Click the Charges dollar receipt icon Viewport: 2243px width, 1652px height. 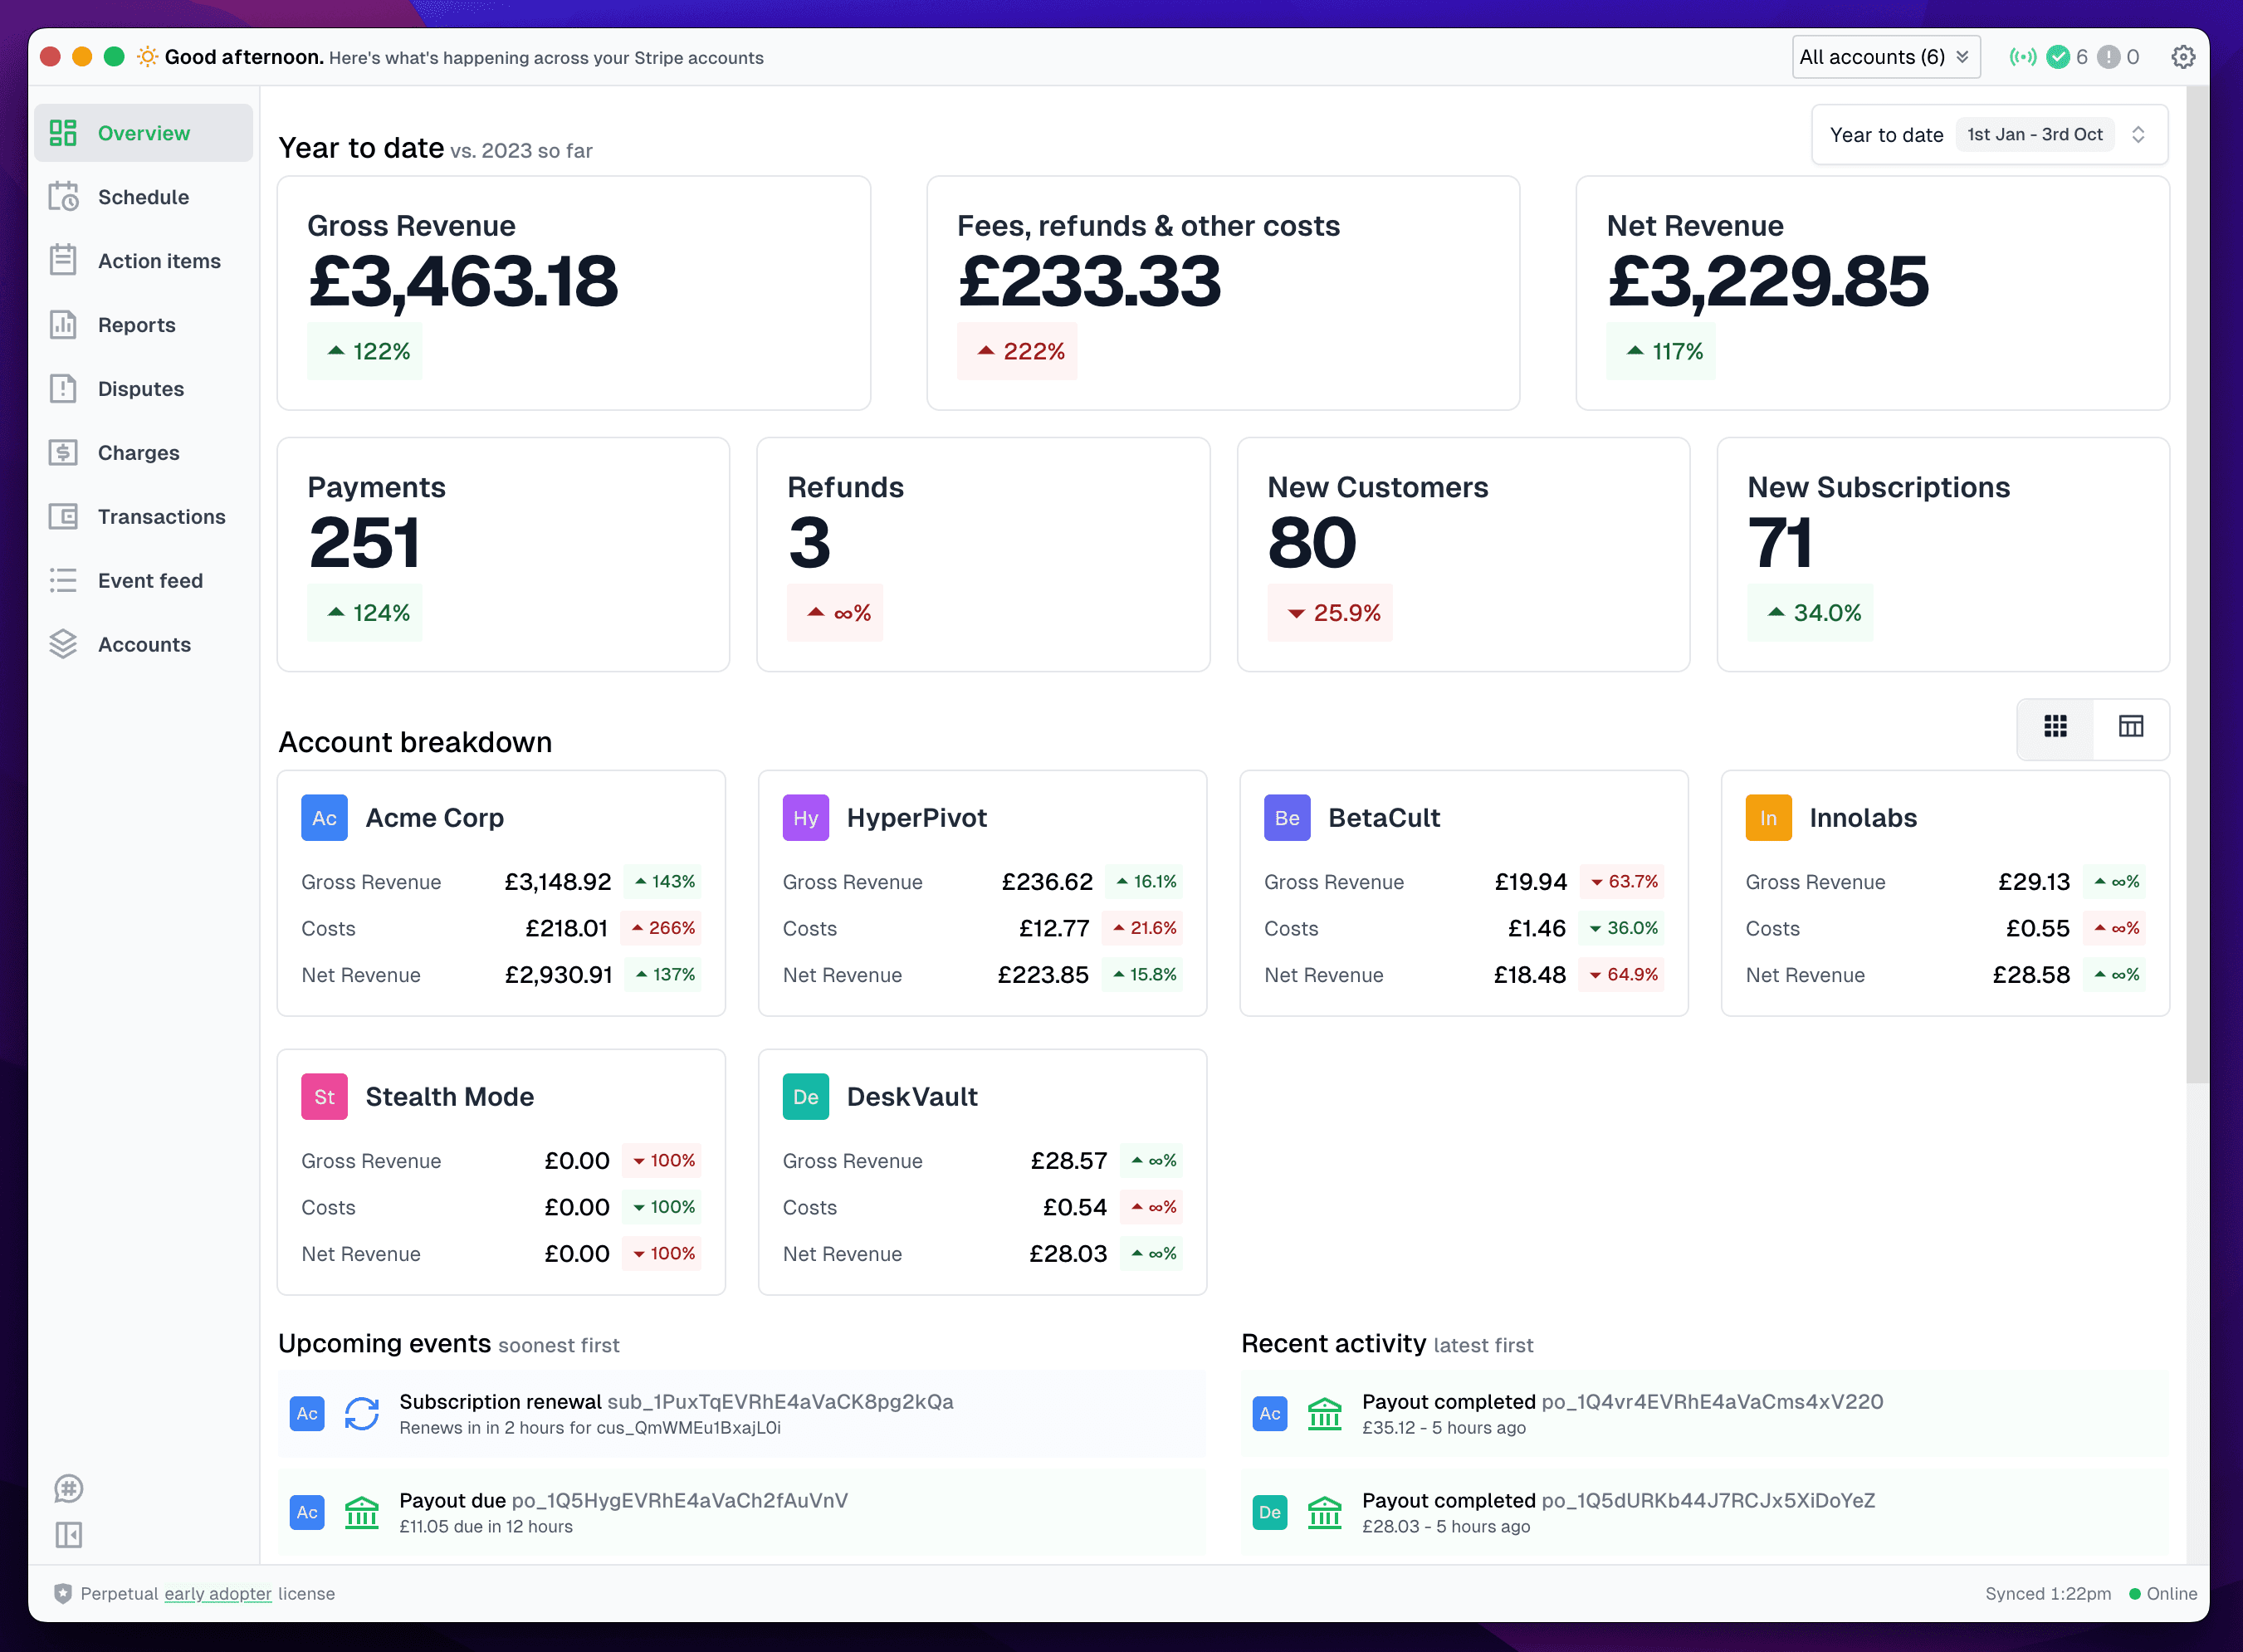63,453
